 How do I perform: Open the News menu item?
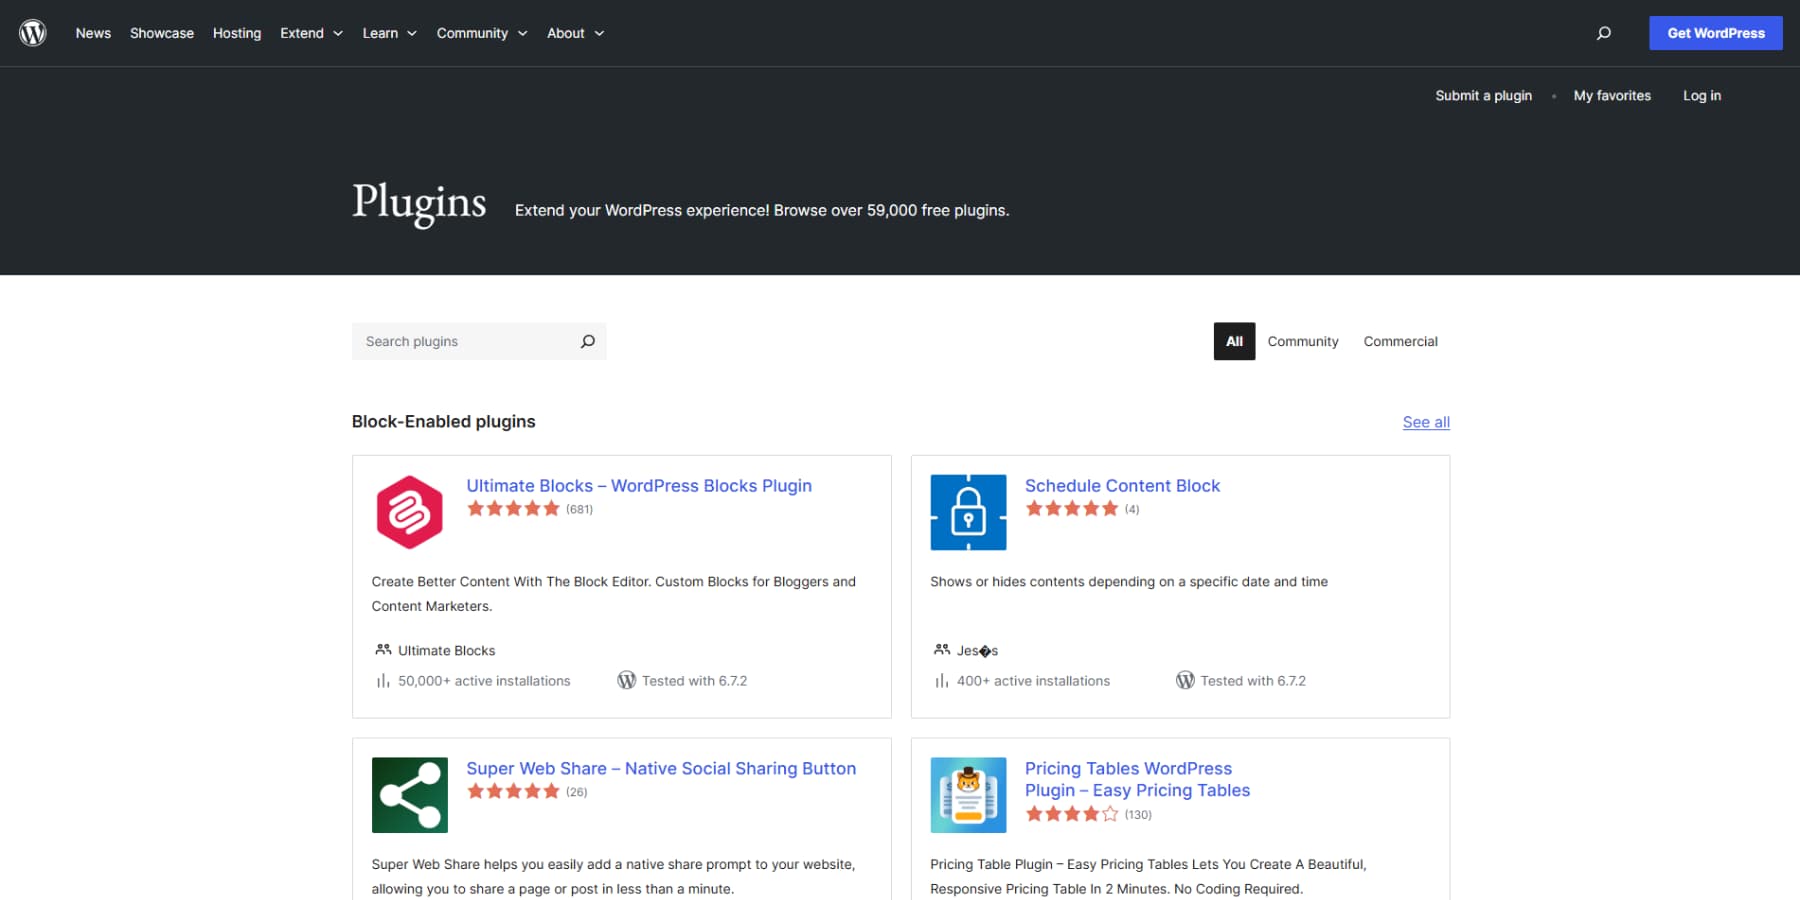tap(93, 33)
